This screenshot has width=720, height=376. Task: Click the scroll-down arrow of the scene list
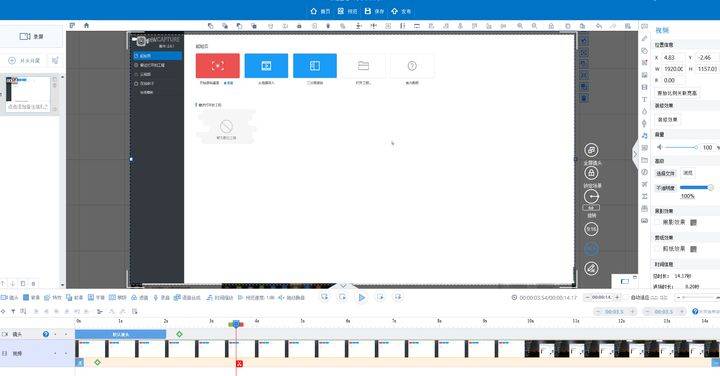coord(62,285)
